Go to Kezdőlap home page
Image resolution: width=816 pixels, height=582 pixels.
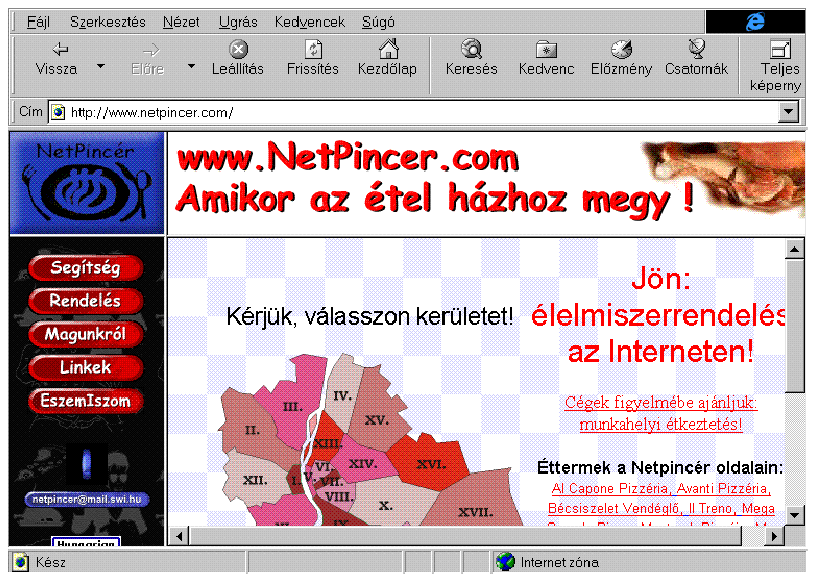[x=388, y=58]
